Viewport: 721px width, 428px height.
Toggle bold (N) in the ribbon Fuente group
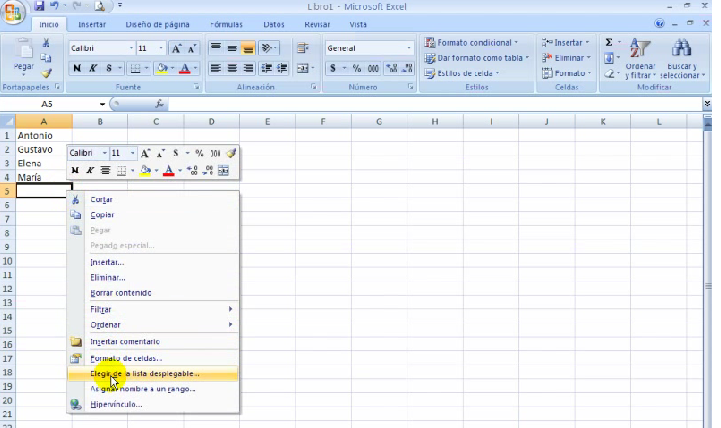pyautogui.click(x=77, y=68)
